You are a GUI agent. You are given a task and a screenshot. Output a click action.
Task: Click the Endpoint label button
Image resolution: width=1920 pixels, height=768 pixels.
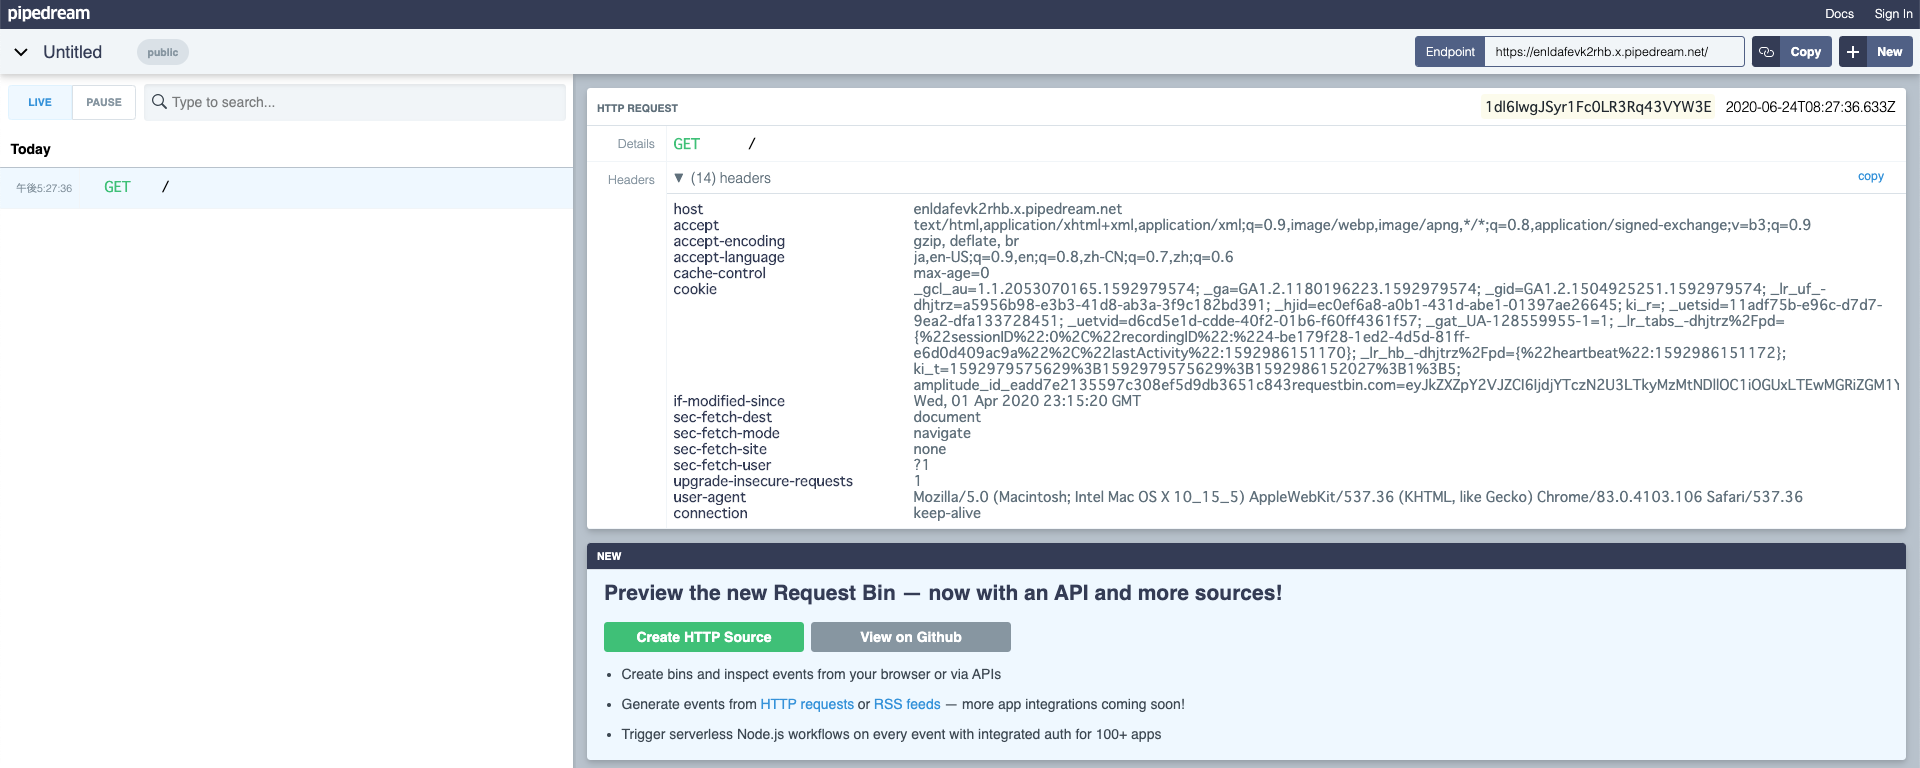tap(1450, 52)
